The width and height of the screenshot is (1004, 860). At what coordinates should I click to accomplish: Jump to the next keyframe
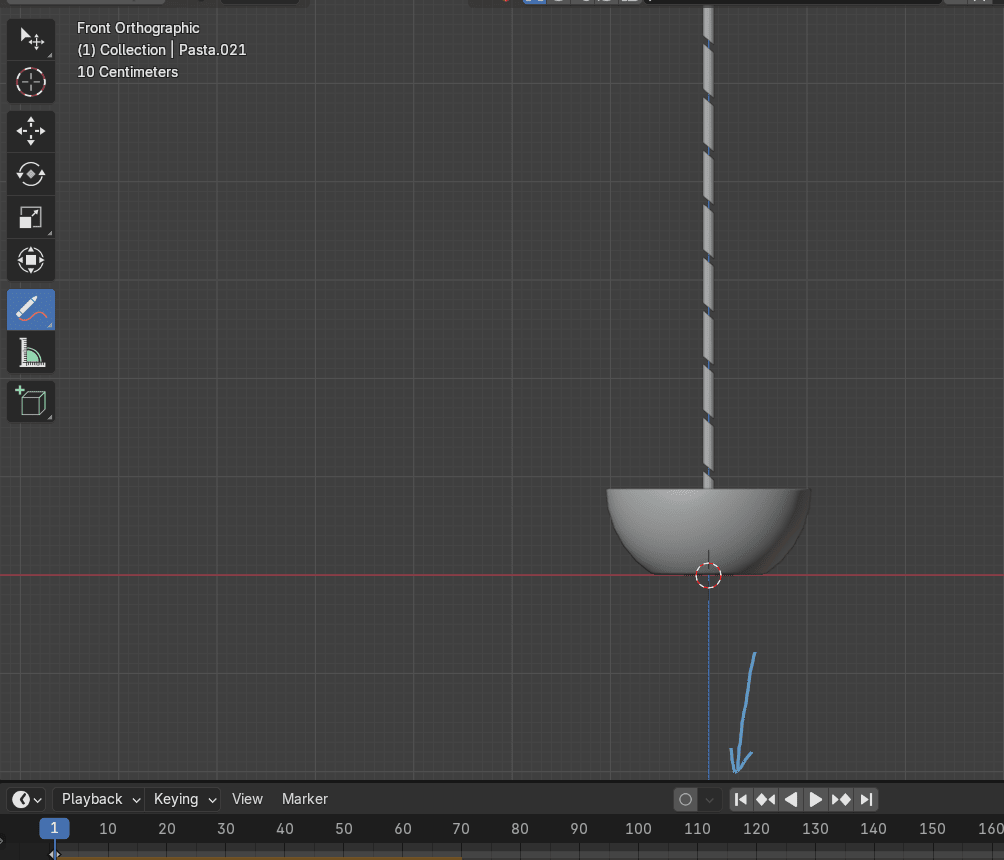pos(841,799)
